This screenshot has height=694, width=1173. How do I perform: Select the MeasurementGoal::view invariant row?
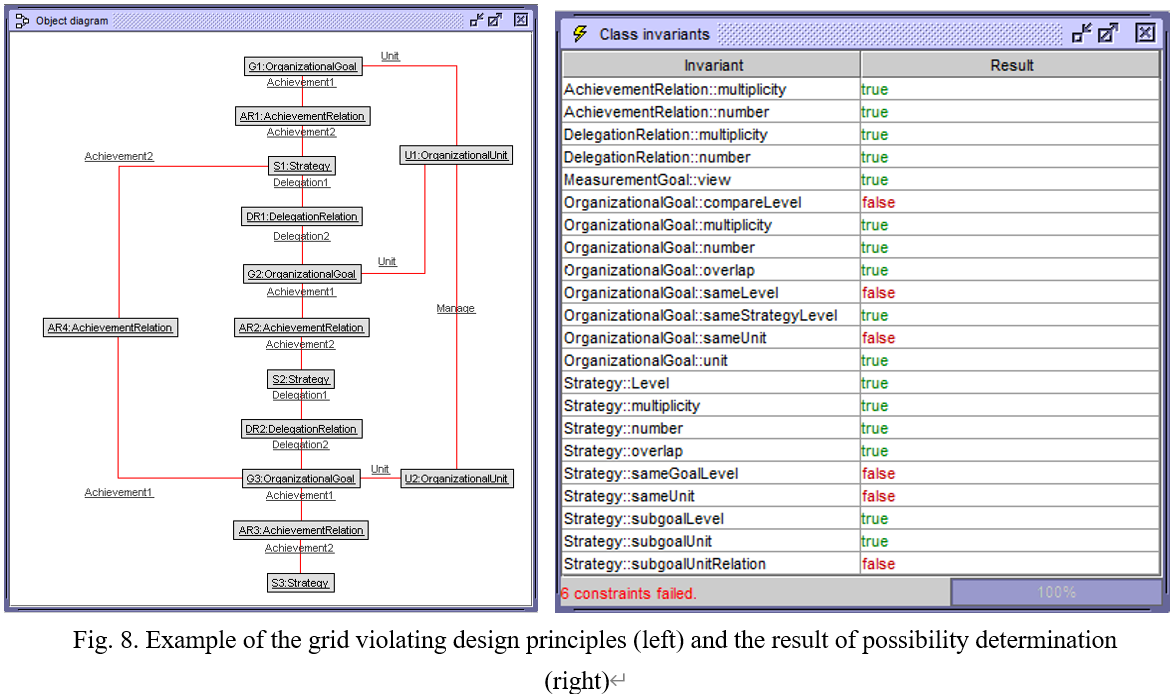[x=861, y=179]
